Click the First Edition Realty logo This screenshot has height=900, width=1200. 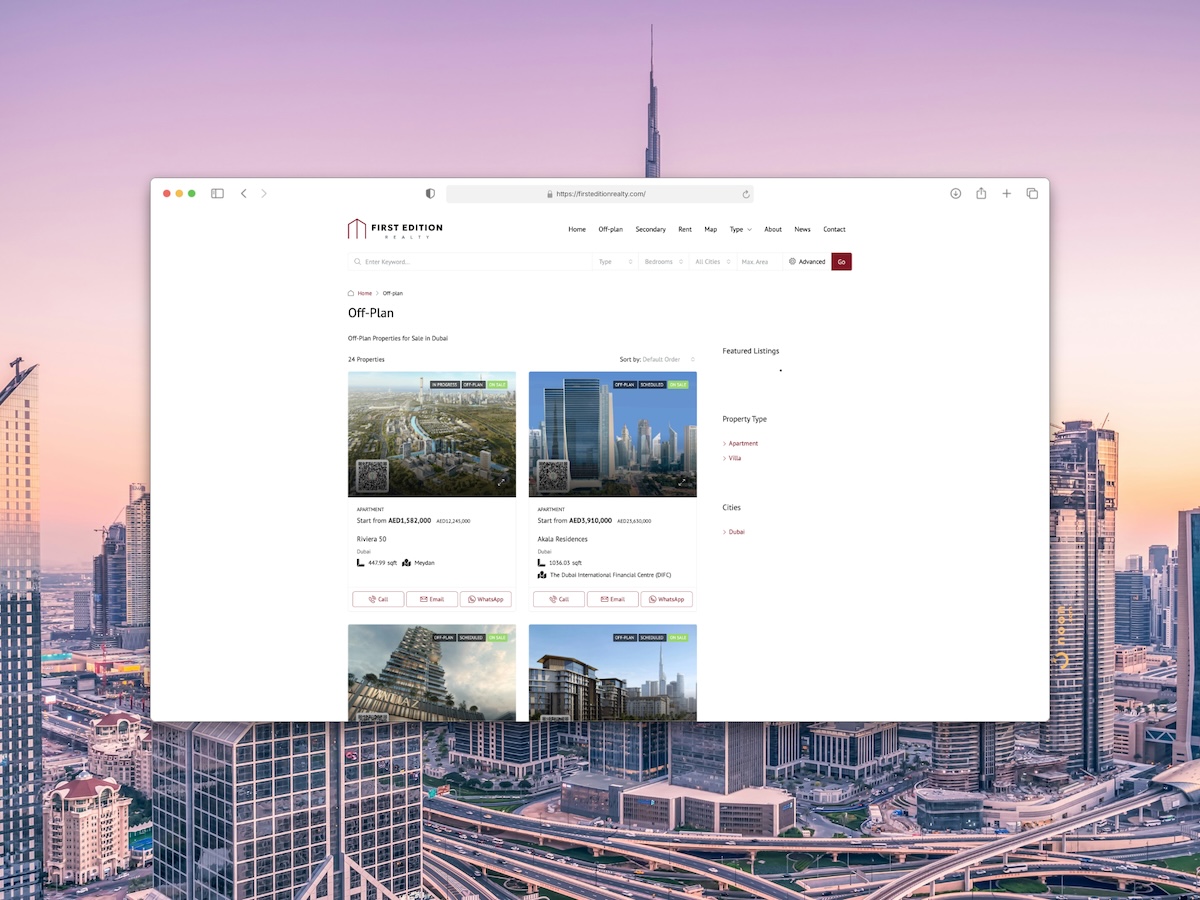point(395,229)
